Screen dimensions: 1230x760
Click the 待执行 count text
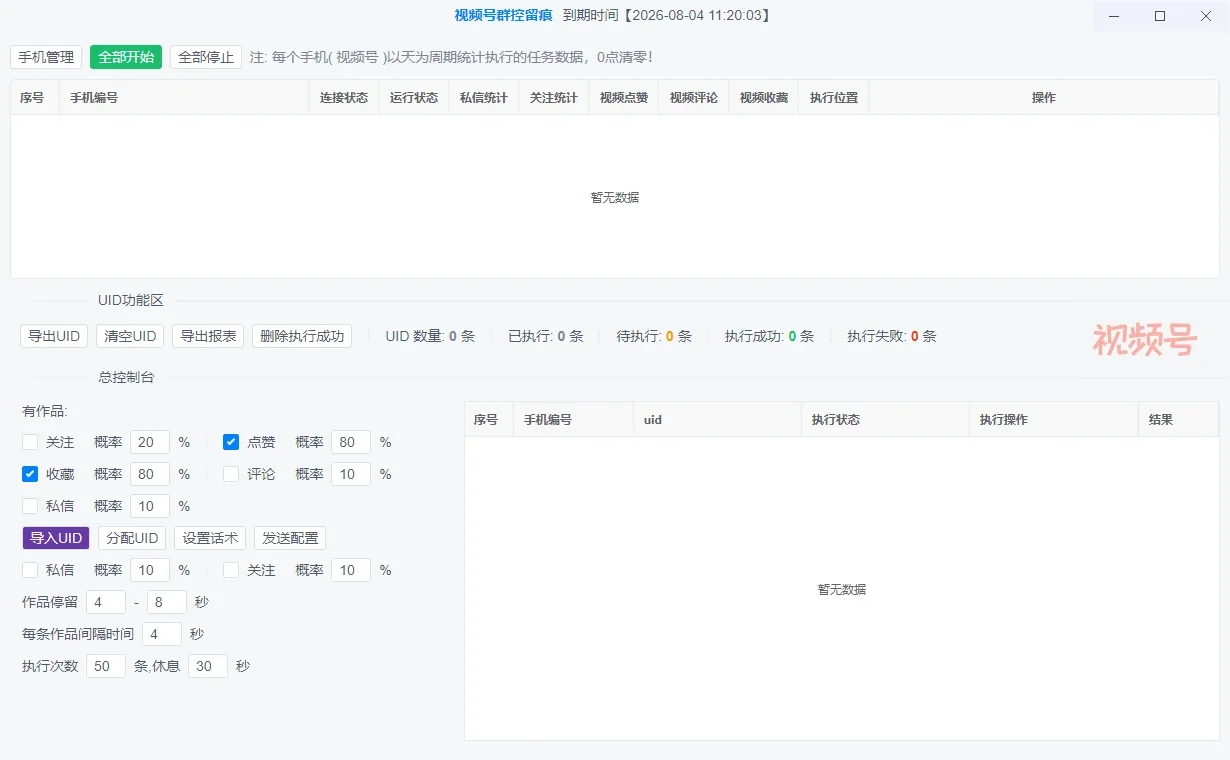(654, 336)
